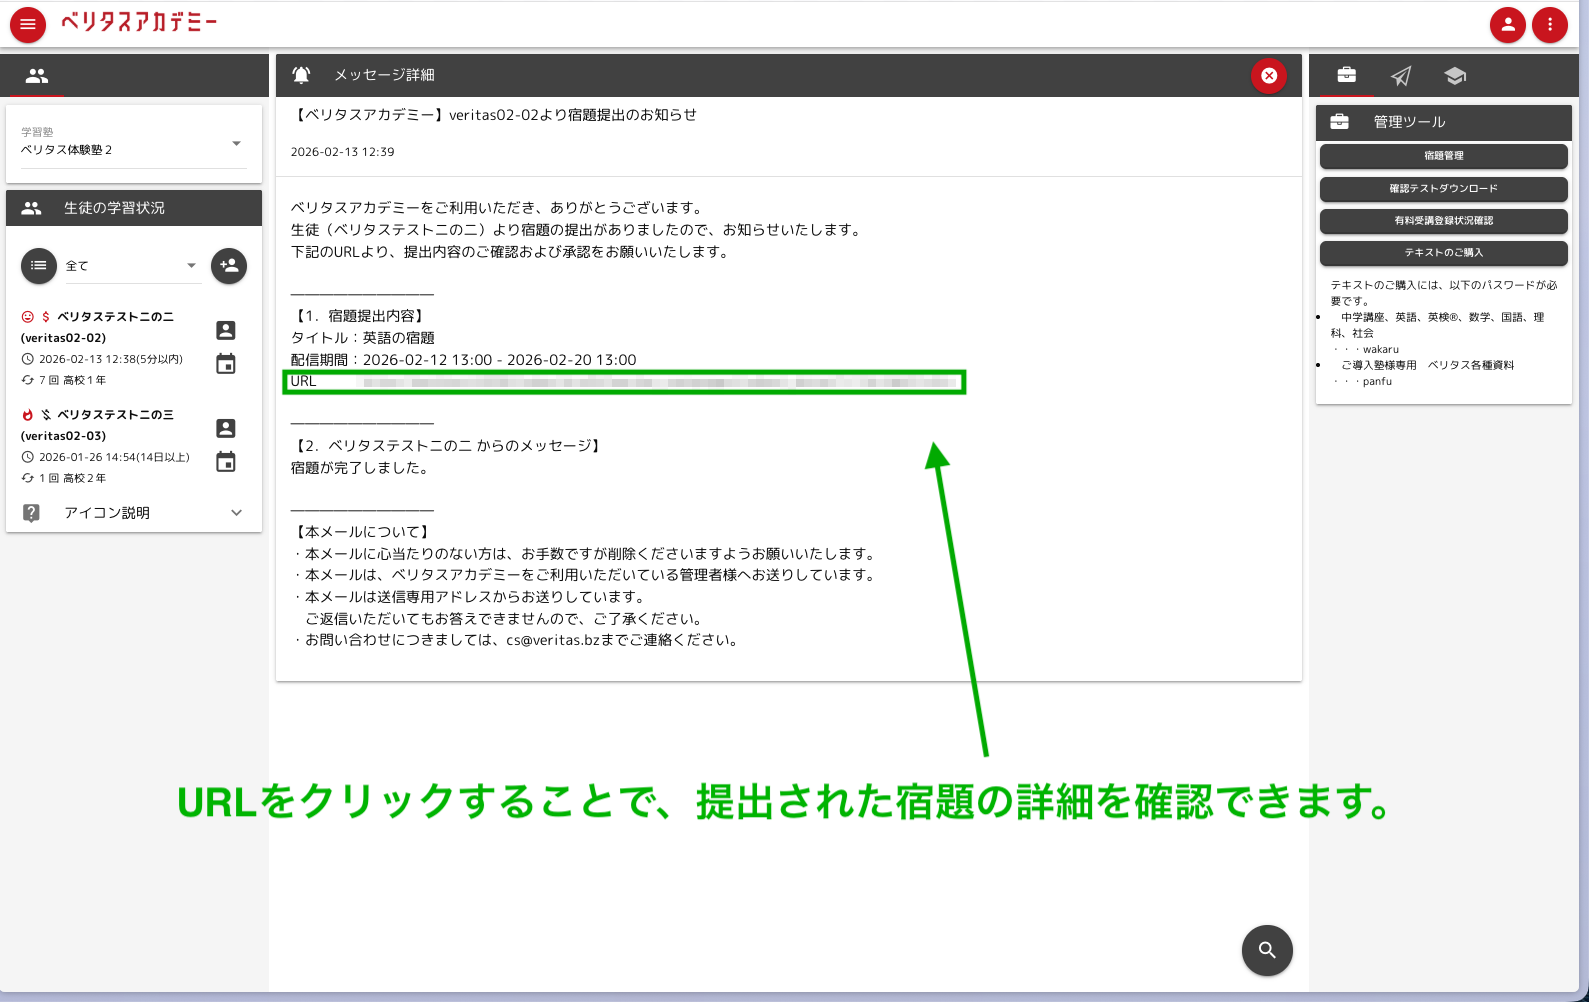Click the dollar sign icon for veritas02-02

pos(46,316)
